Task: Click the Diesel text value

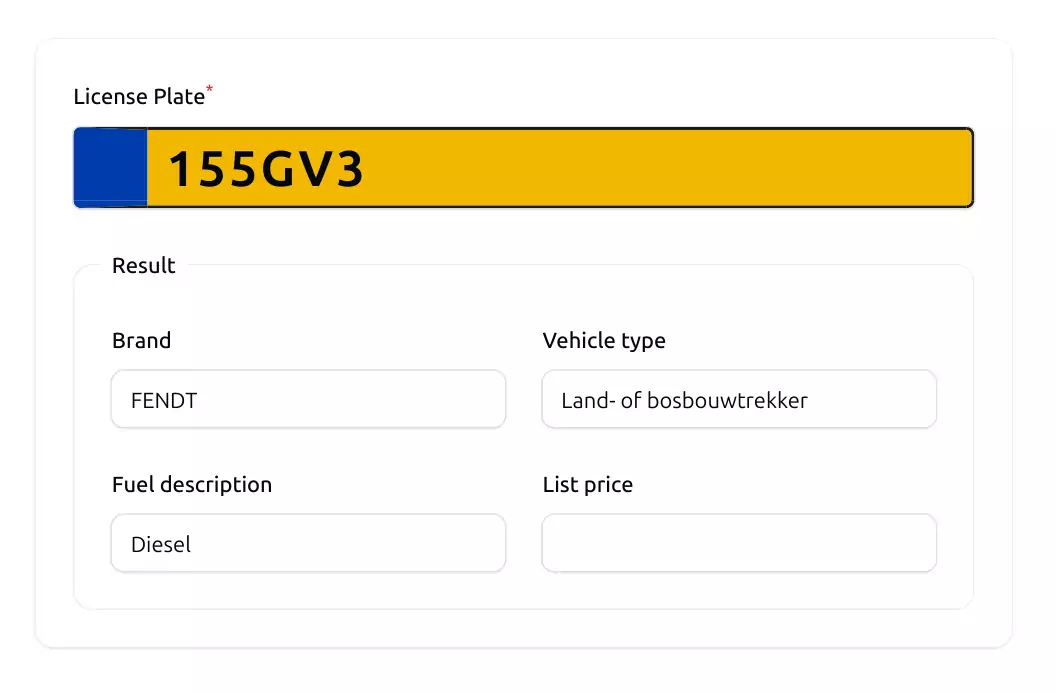Action: pyautogui.click(x=160, y=544)
